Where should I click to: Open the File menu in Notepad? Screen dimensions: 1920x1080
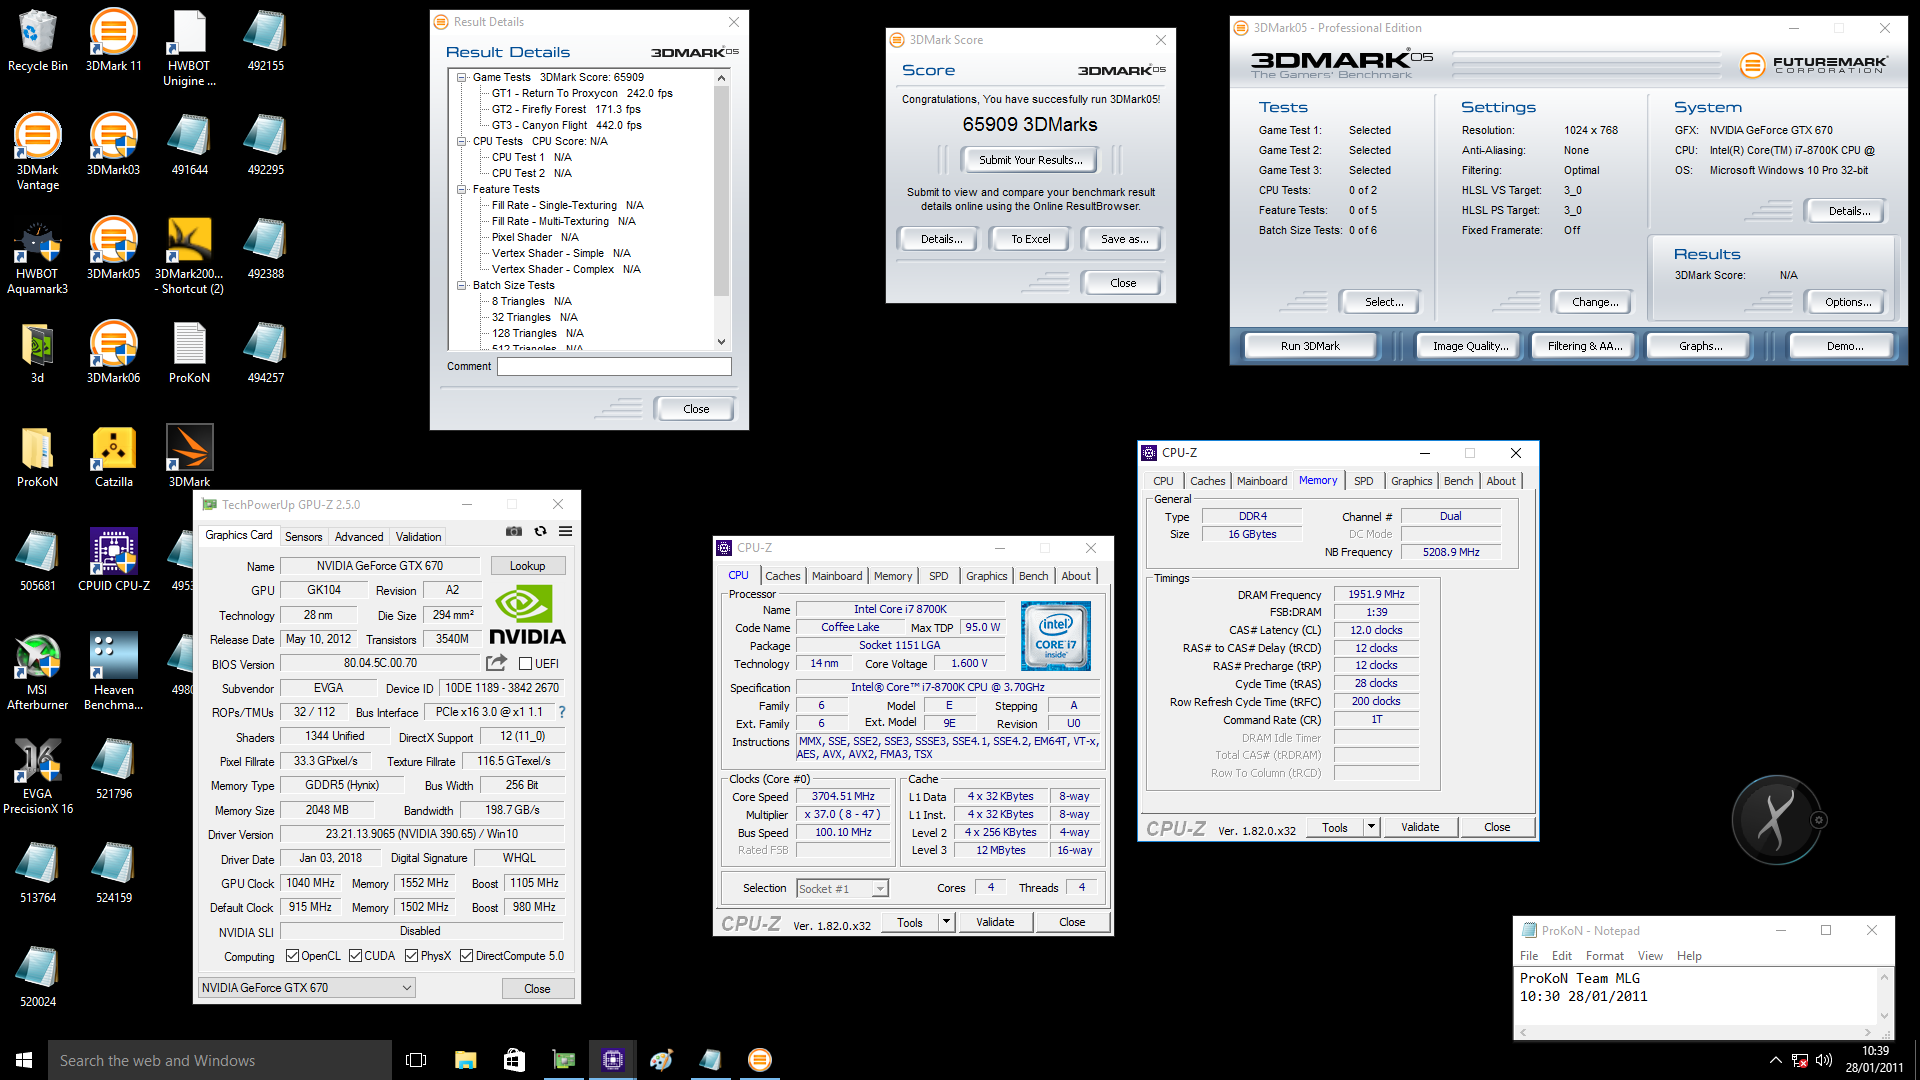click(x=1529, y=956)
